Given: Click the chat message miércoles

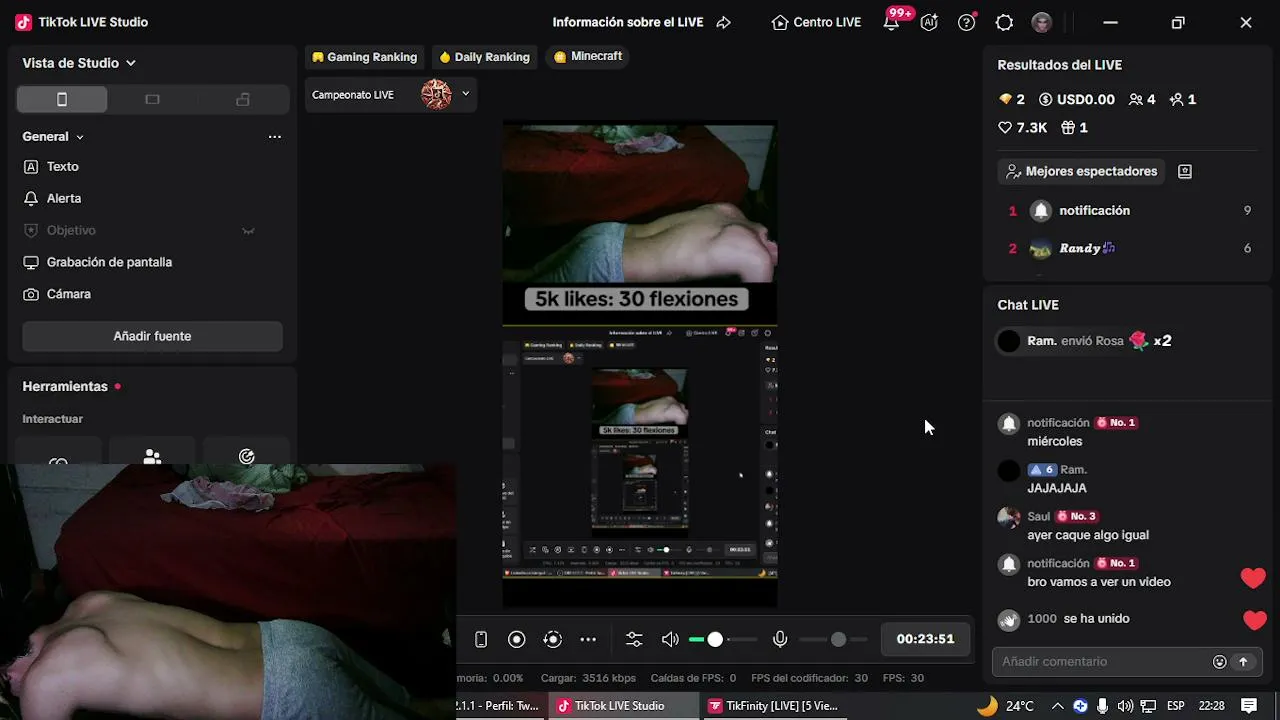Looking at the screenshot, I should click(x=1054, y=442).
